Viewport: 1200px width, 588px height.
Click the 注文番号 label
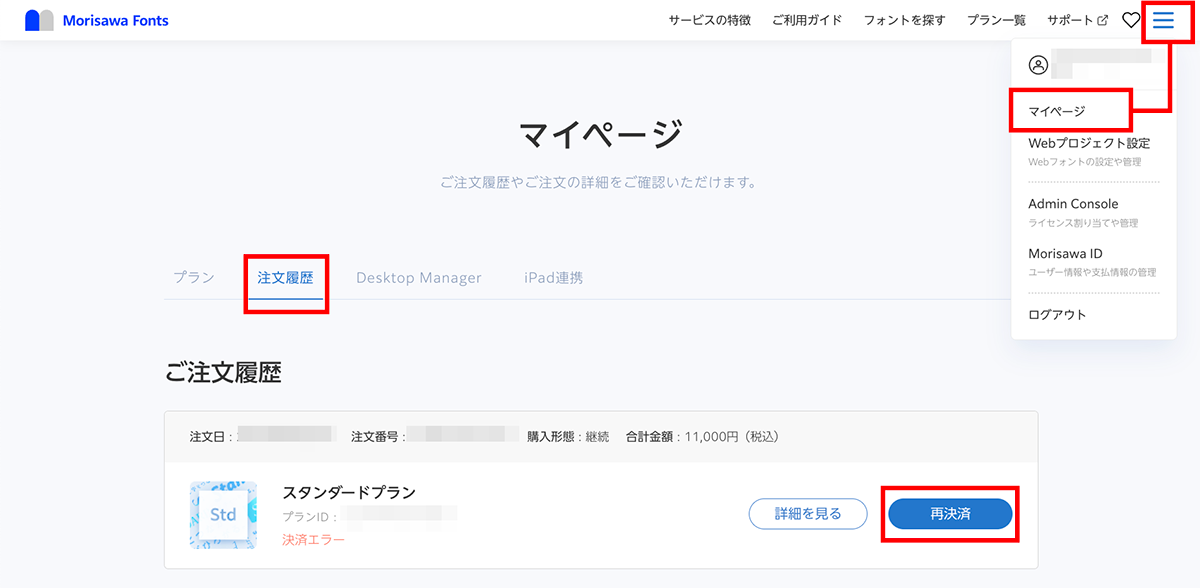tap(376, 437)
